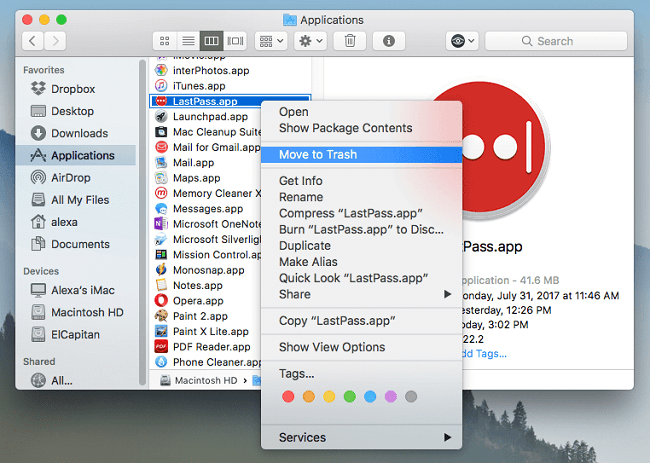Choose Quick Look "LastPass.app"
650x463 pixels.
(361, 278)
